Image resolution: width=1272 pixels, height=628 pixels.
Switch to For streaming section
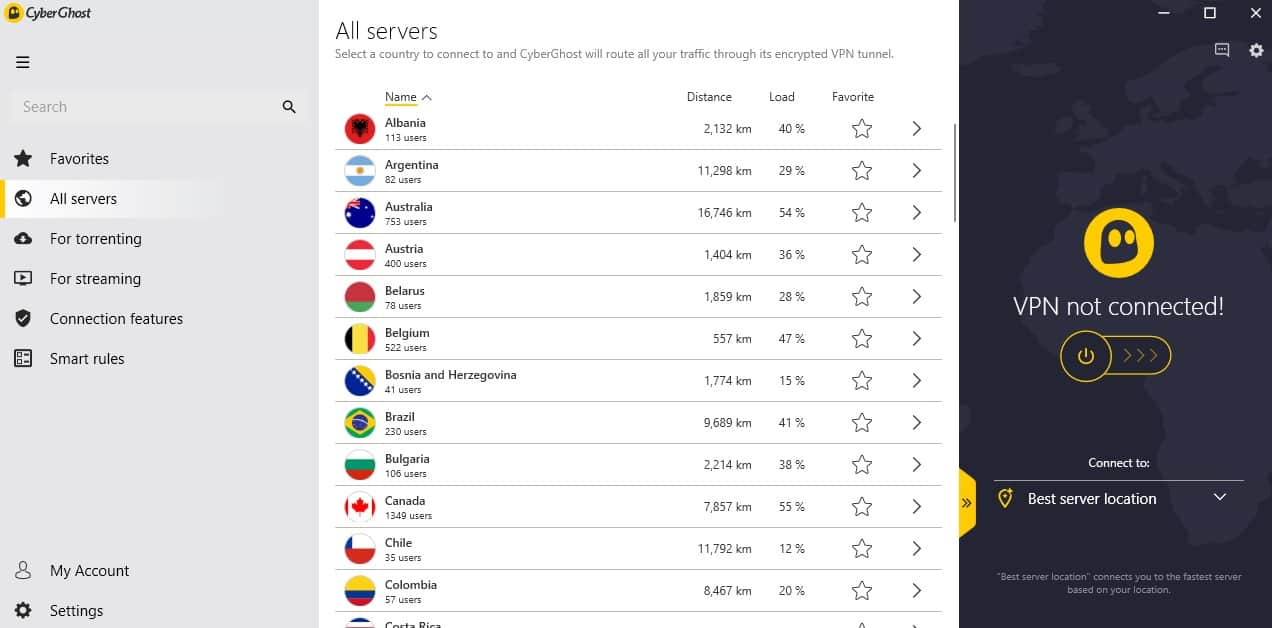click(95, 279)
